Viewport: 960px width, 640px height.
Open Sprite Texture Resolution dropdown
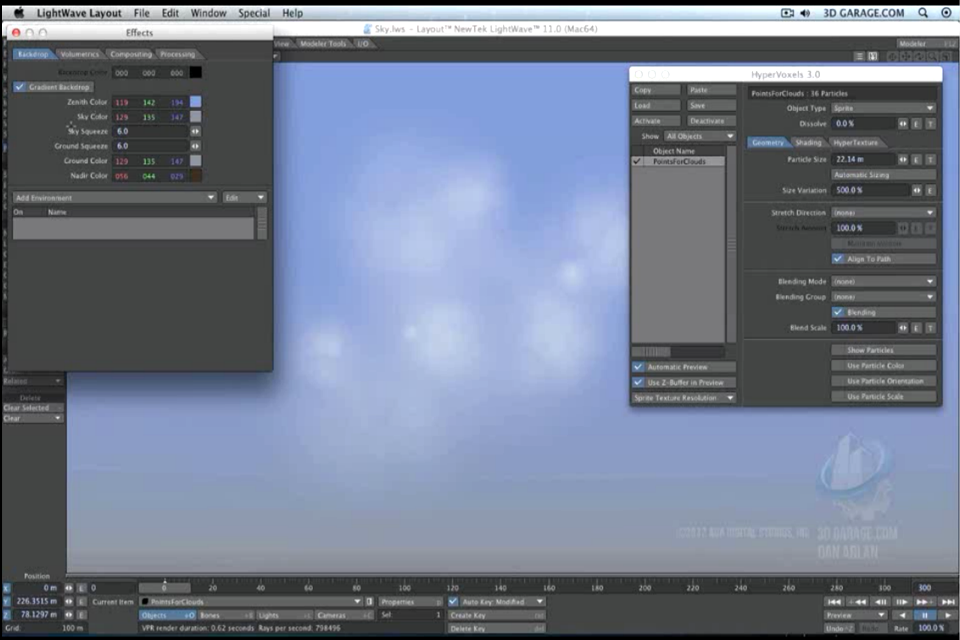[x=683, y=398]
